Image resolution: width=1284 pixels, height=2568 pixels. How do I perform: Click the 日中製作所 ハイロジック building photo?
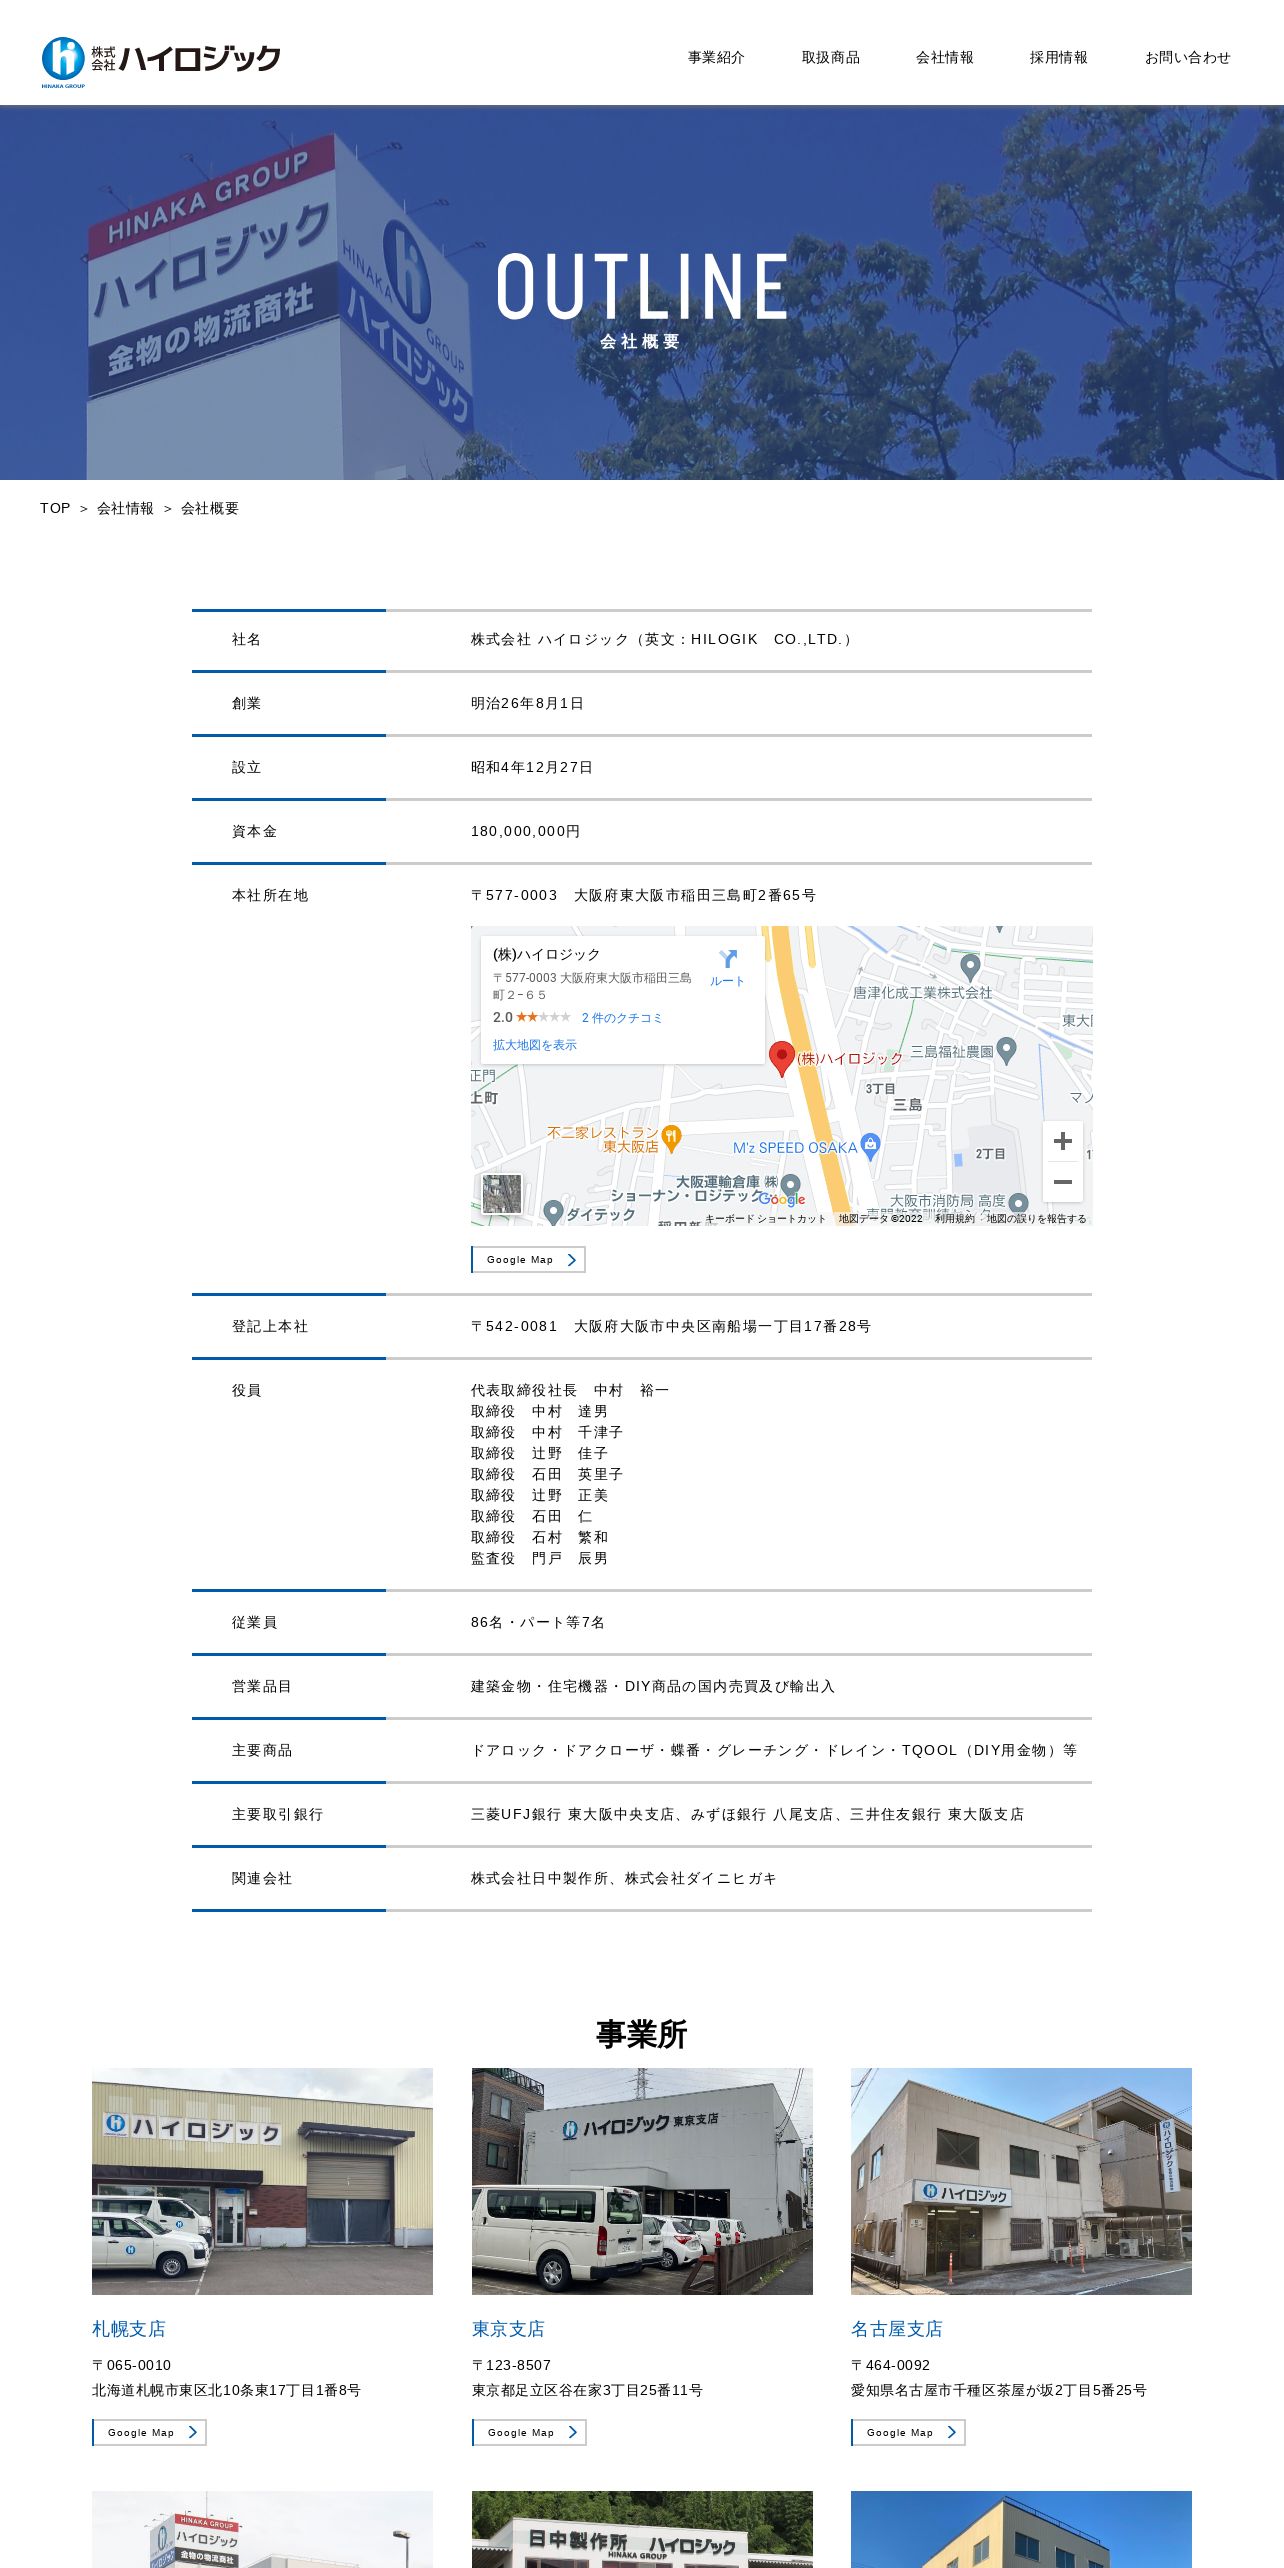pos(642,2529)
